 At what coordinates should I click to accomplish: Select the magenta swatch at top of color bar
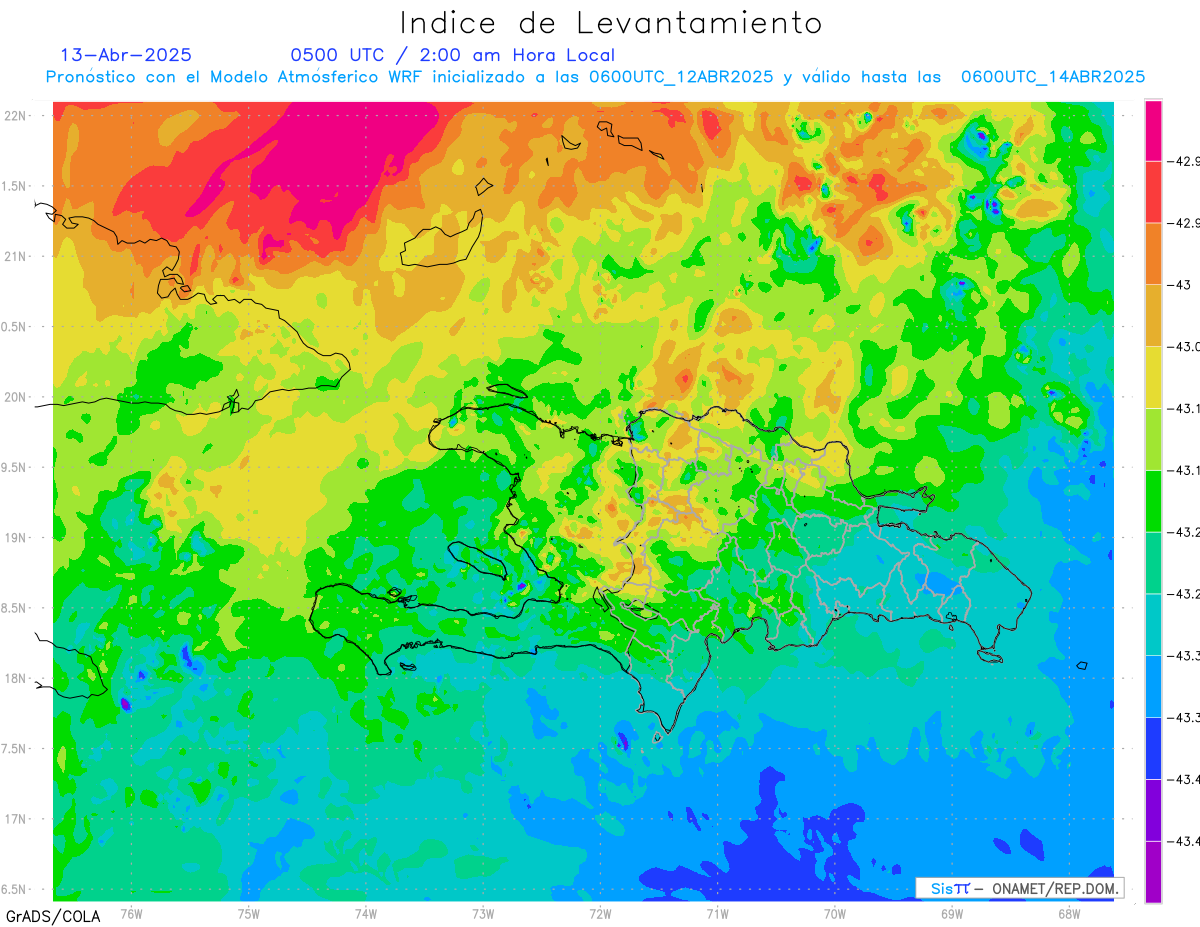(x=1153, y=130)
